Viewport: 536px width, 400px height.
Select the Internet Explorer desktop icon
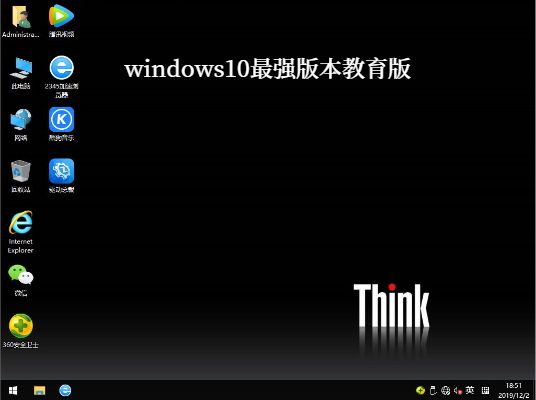click(21, 232)
